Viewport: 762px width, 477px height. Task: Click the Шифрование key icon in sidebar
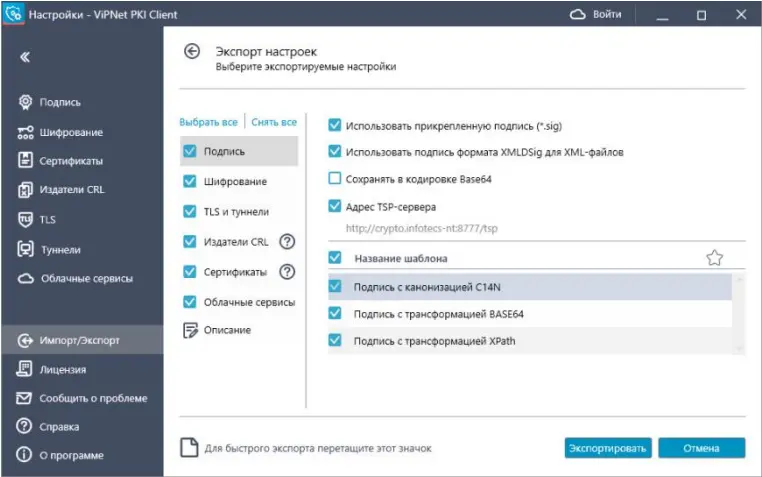pos(25,132)
